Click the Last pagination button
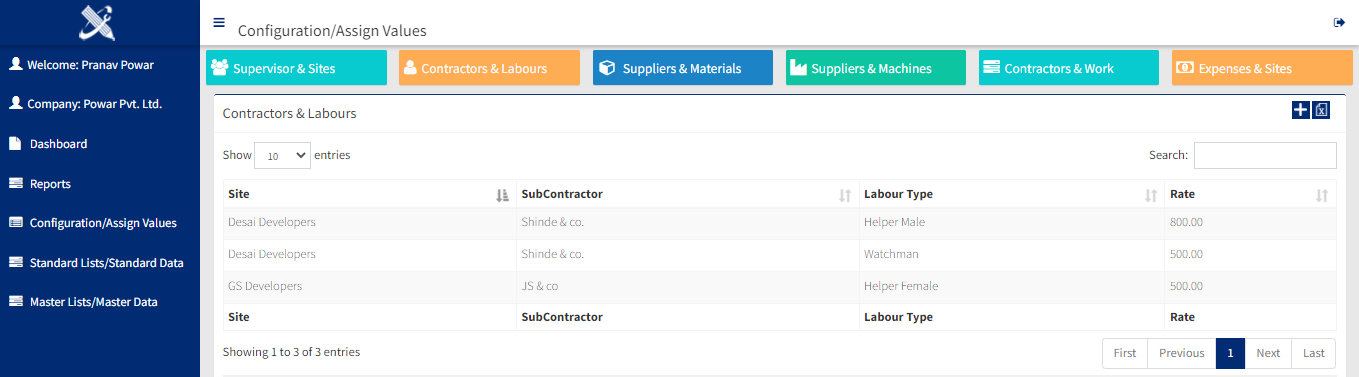1359x377 pixels. click(1314, 353)
